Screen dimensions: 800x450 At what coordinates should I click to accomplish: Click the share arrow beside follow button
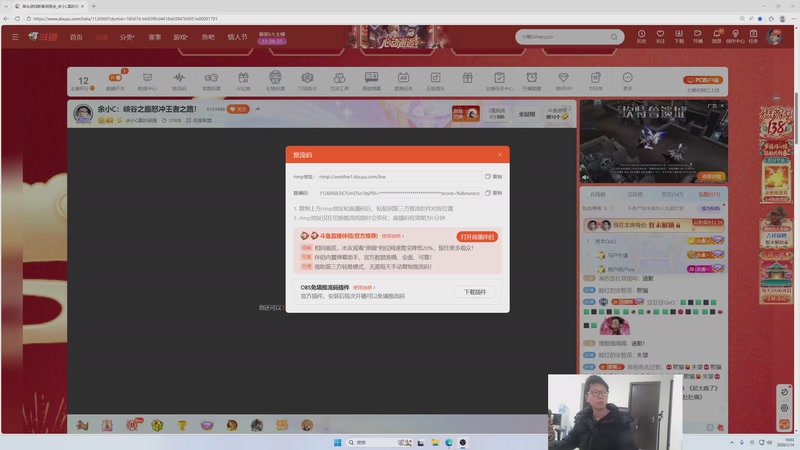click(257, 109)
